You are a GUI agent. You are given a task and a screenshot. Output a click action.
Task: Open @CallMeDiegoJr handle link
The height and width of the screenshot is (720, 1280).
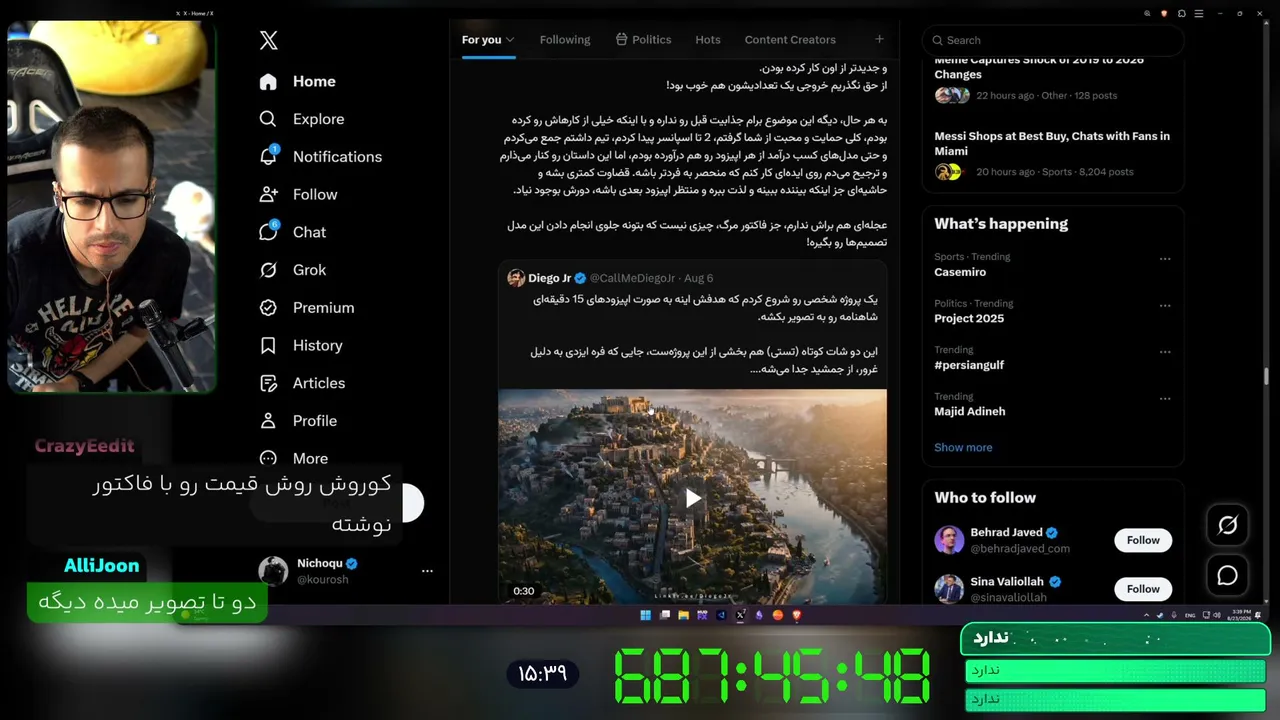(632, 278)
